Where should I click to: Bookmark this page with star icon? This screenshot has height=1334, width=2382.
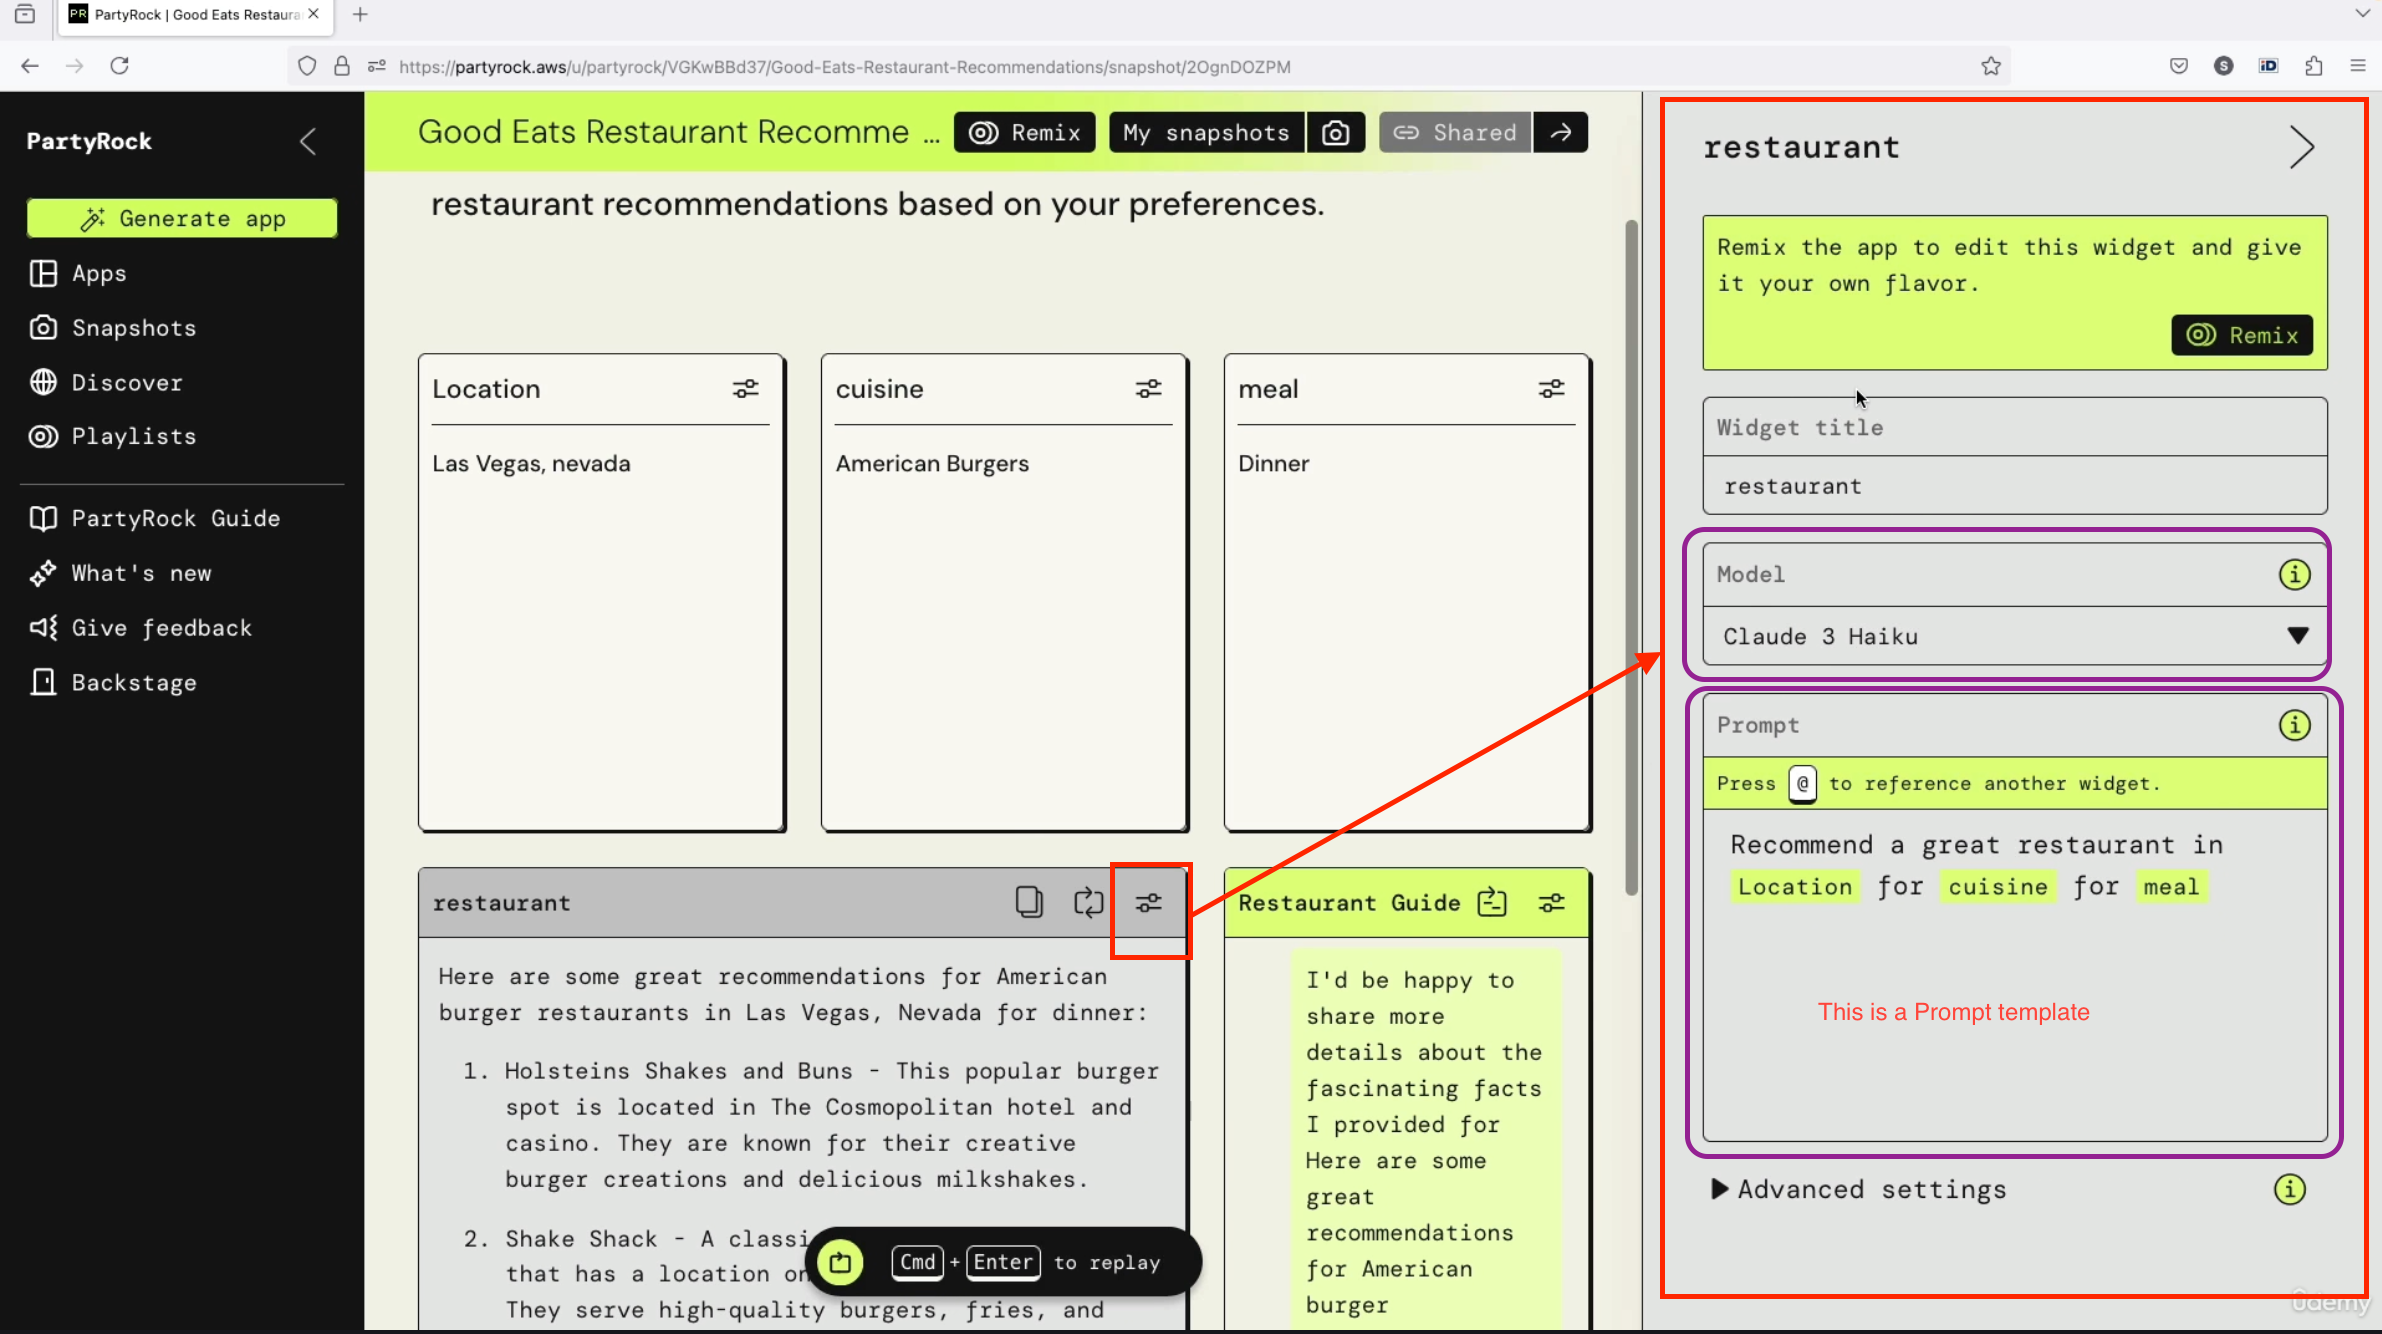tap(1991, 66)
